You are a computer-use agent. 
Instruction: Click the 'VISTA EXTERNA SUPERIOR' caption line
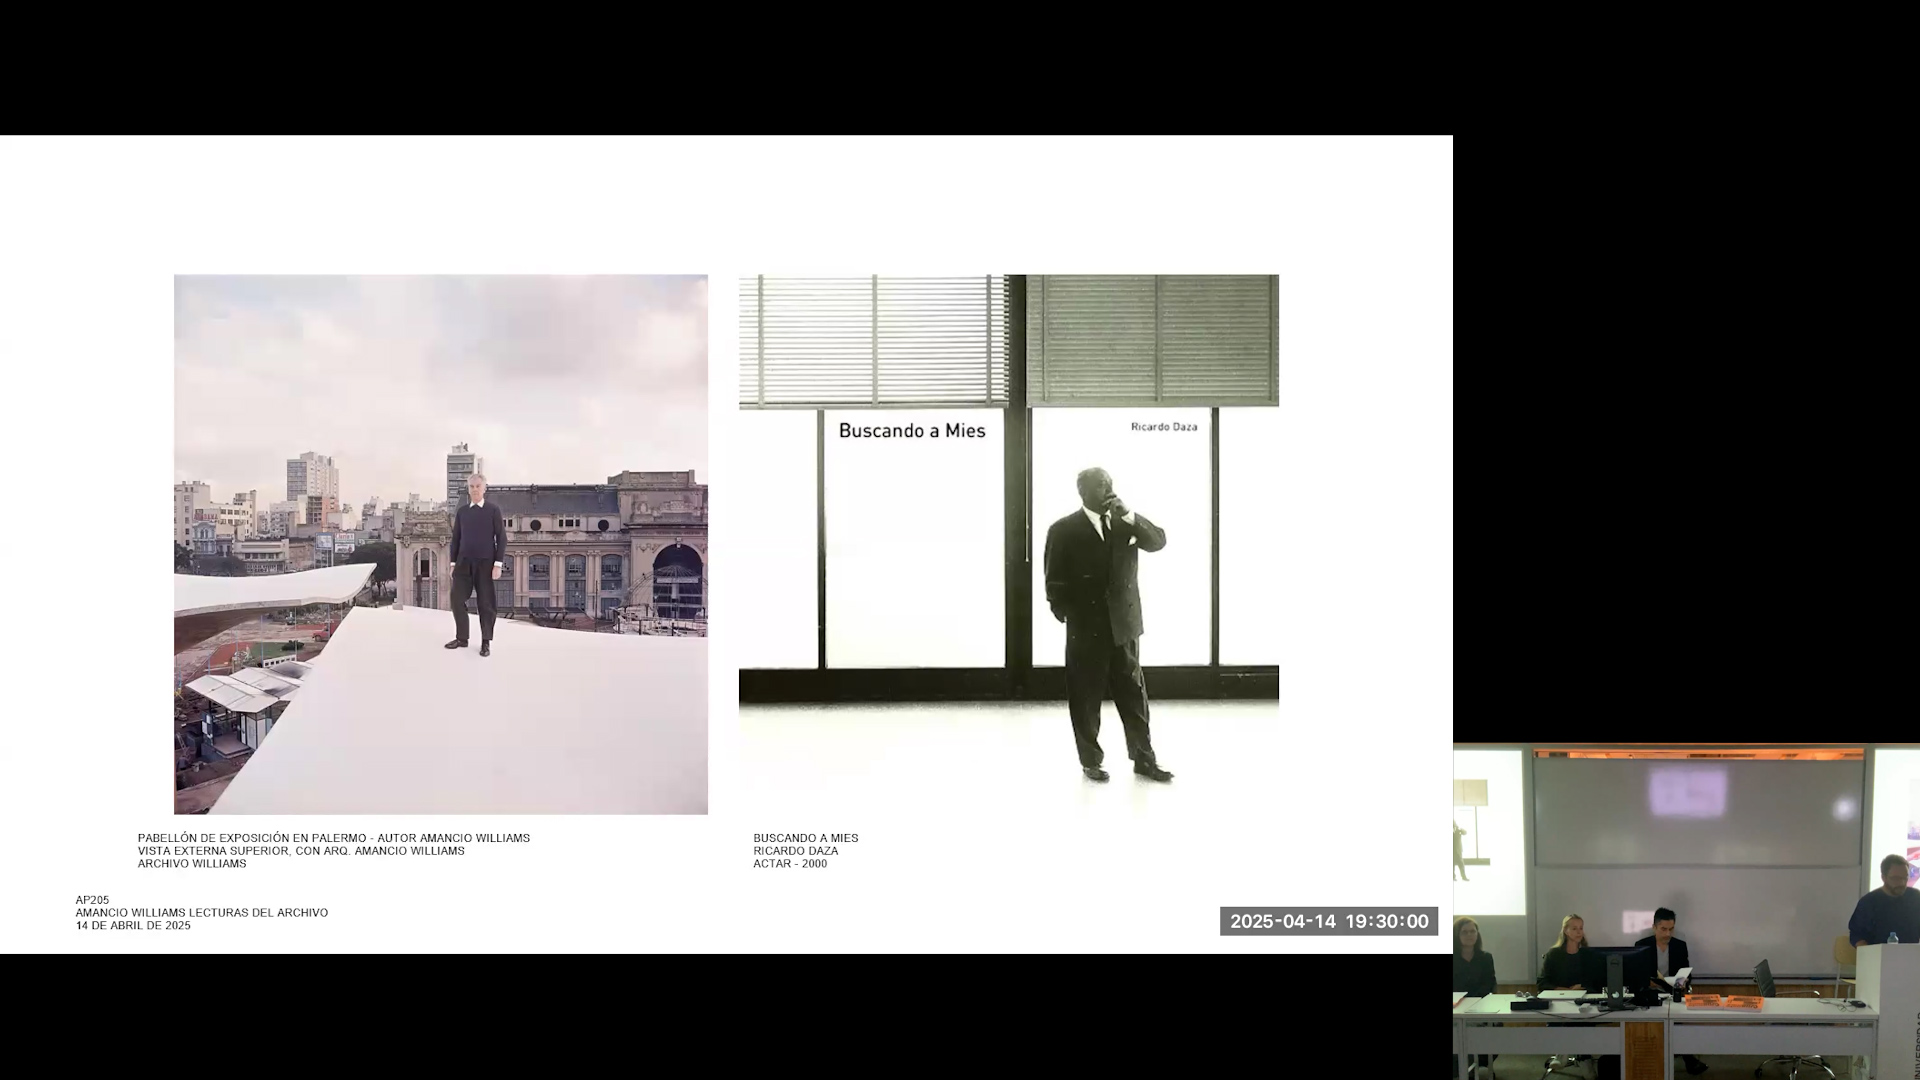[x=300, y=851]
